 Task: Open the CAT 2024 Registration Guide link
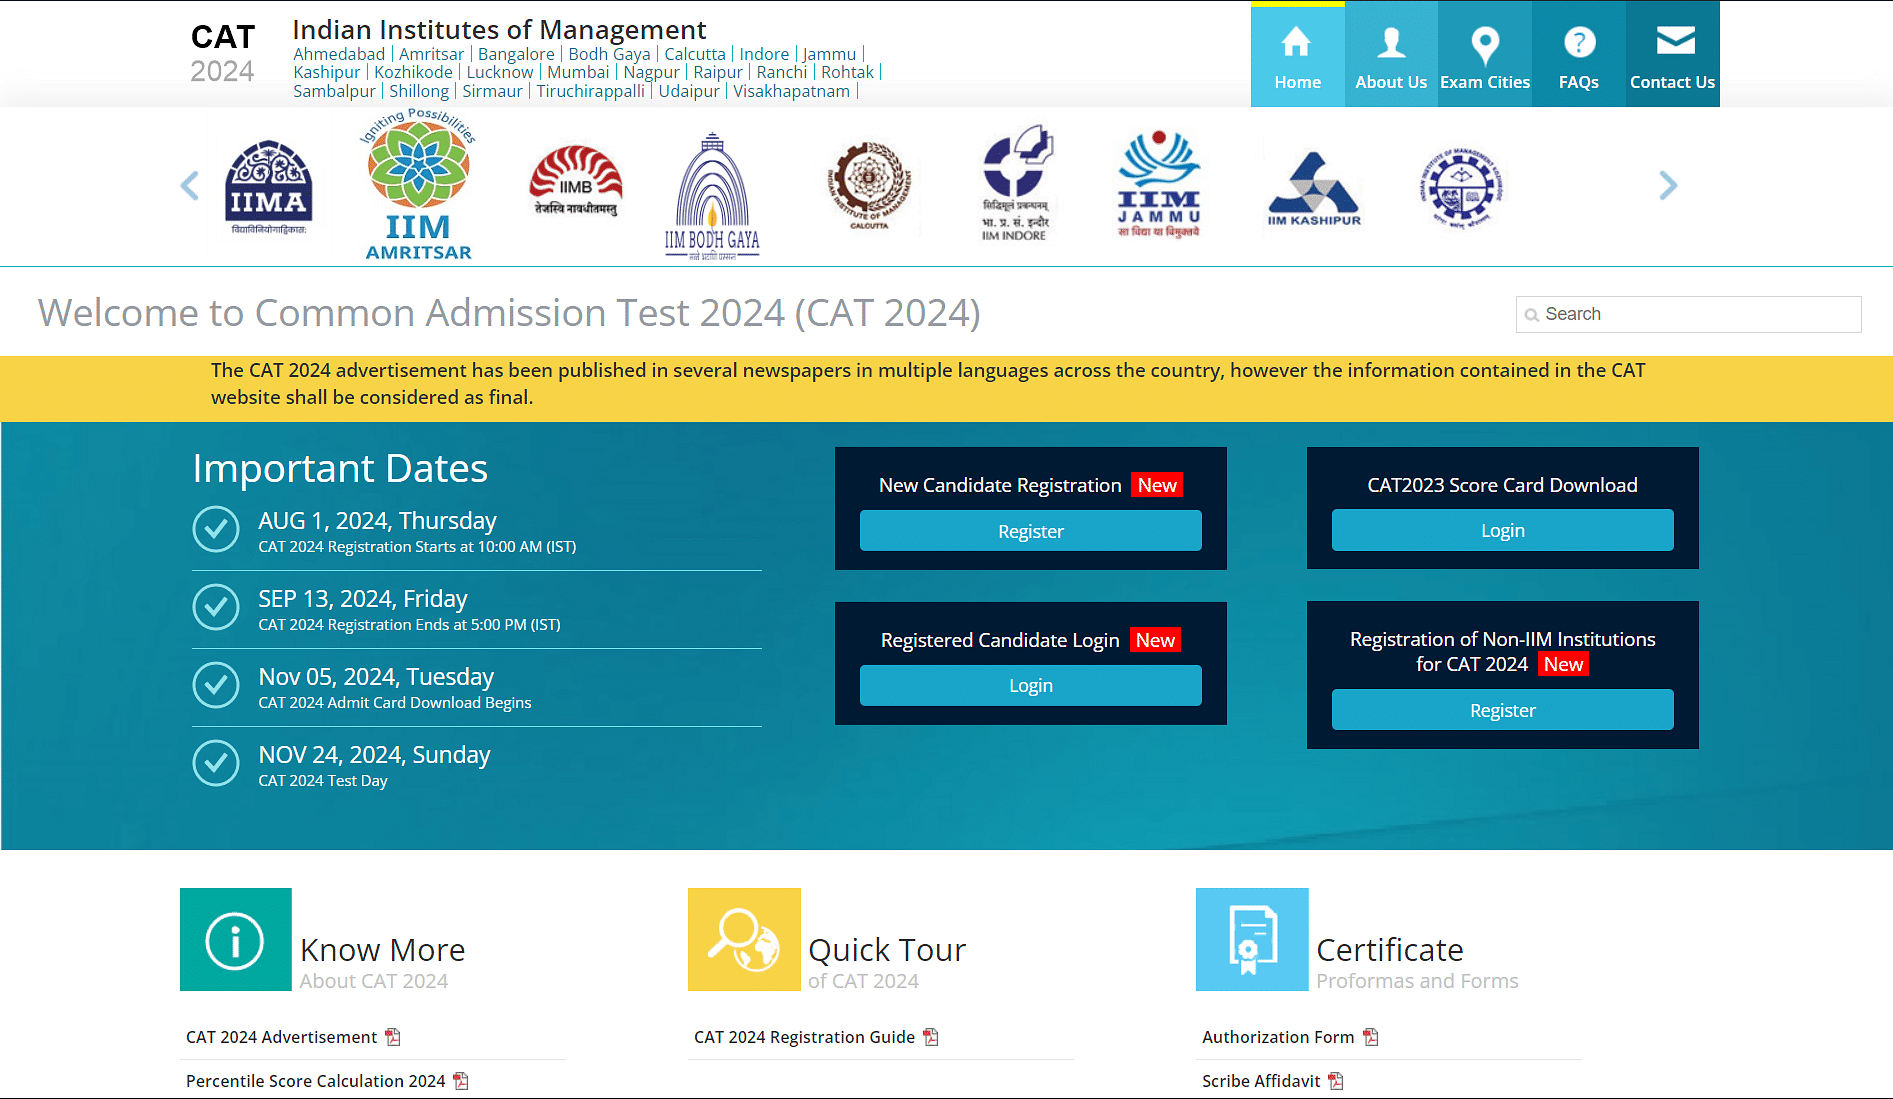point(804,1037)
